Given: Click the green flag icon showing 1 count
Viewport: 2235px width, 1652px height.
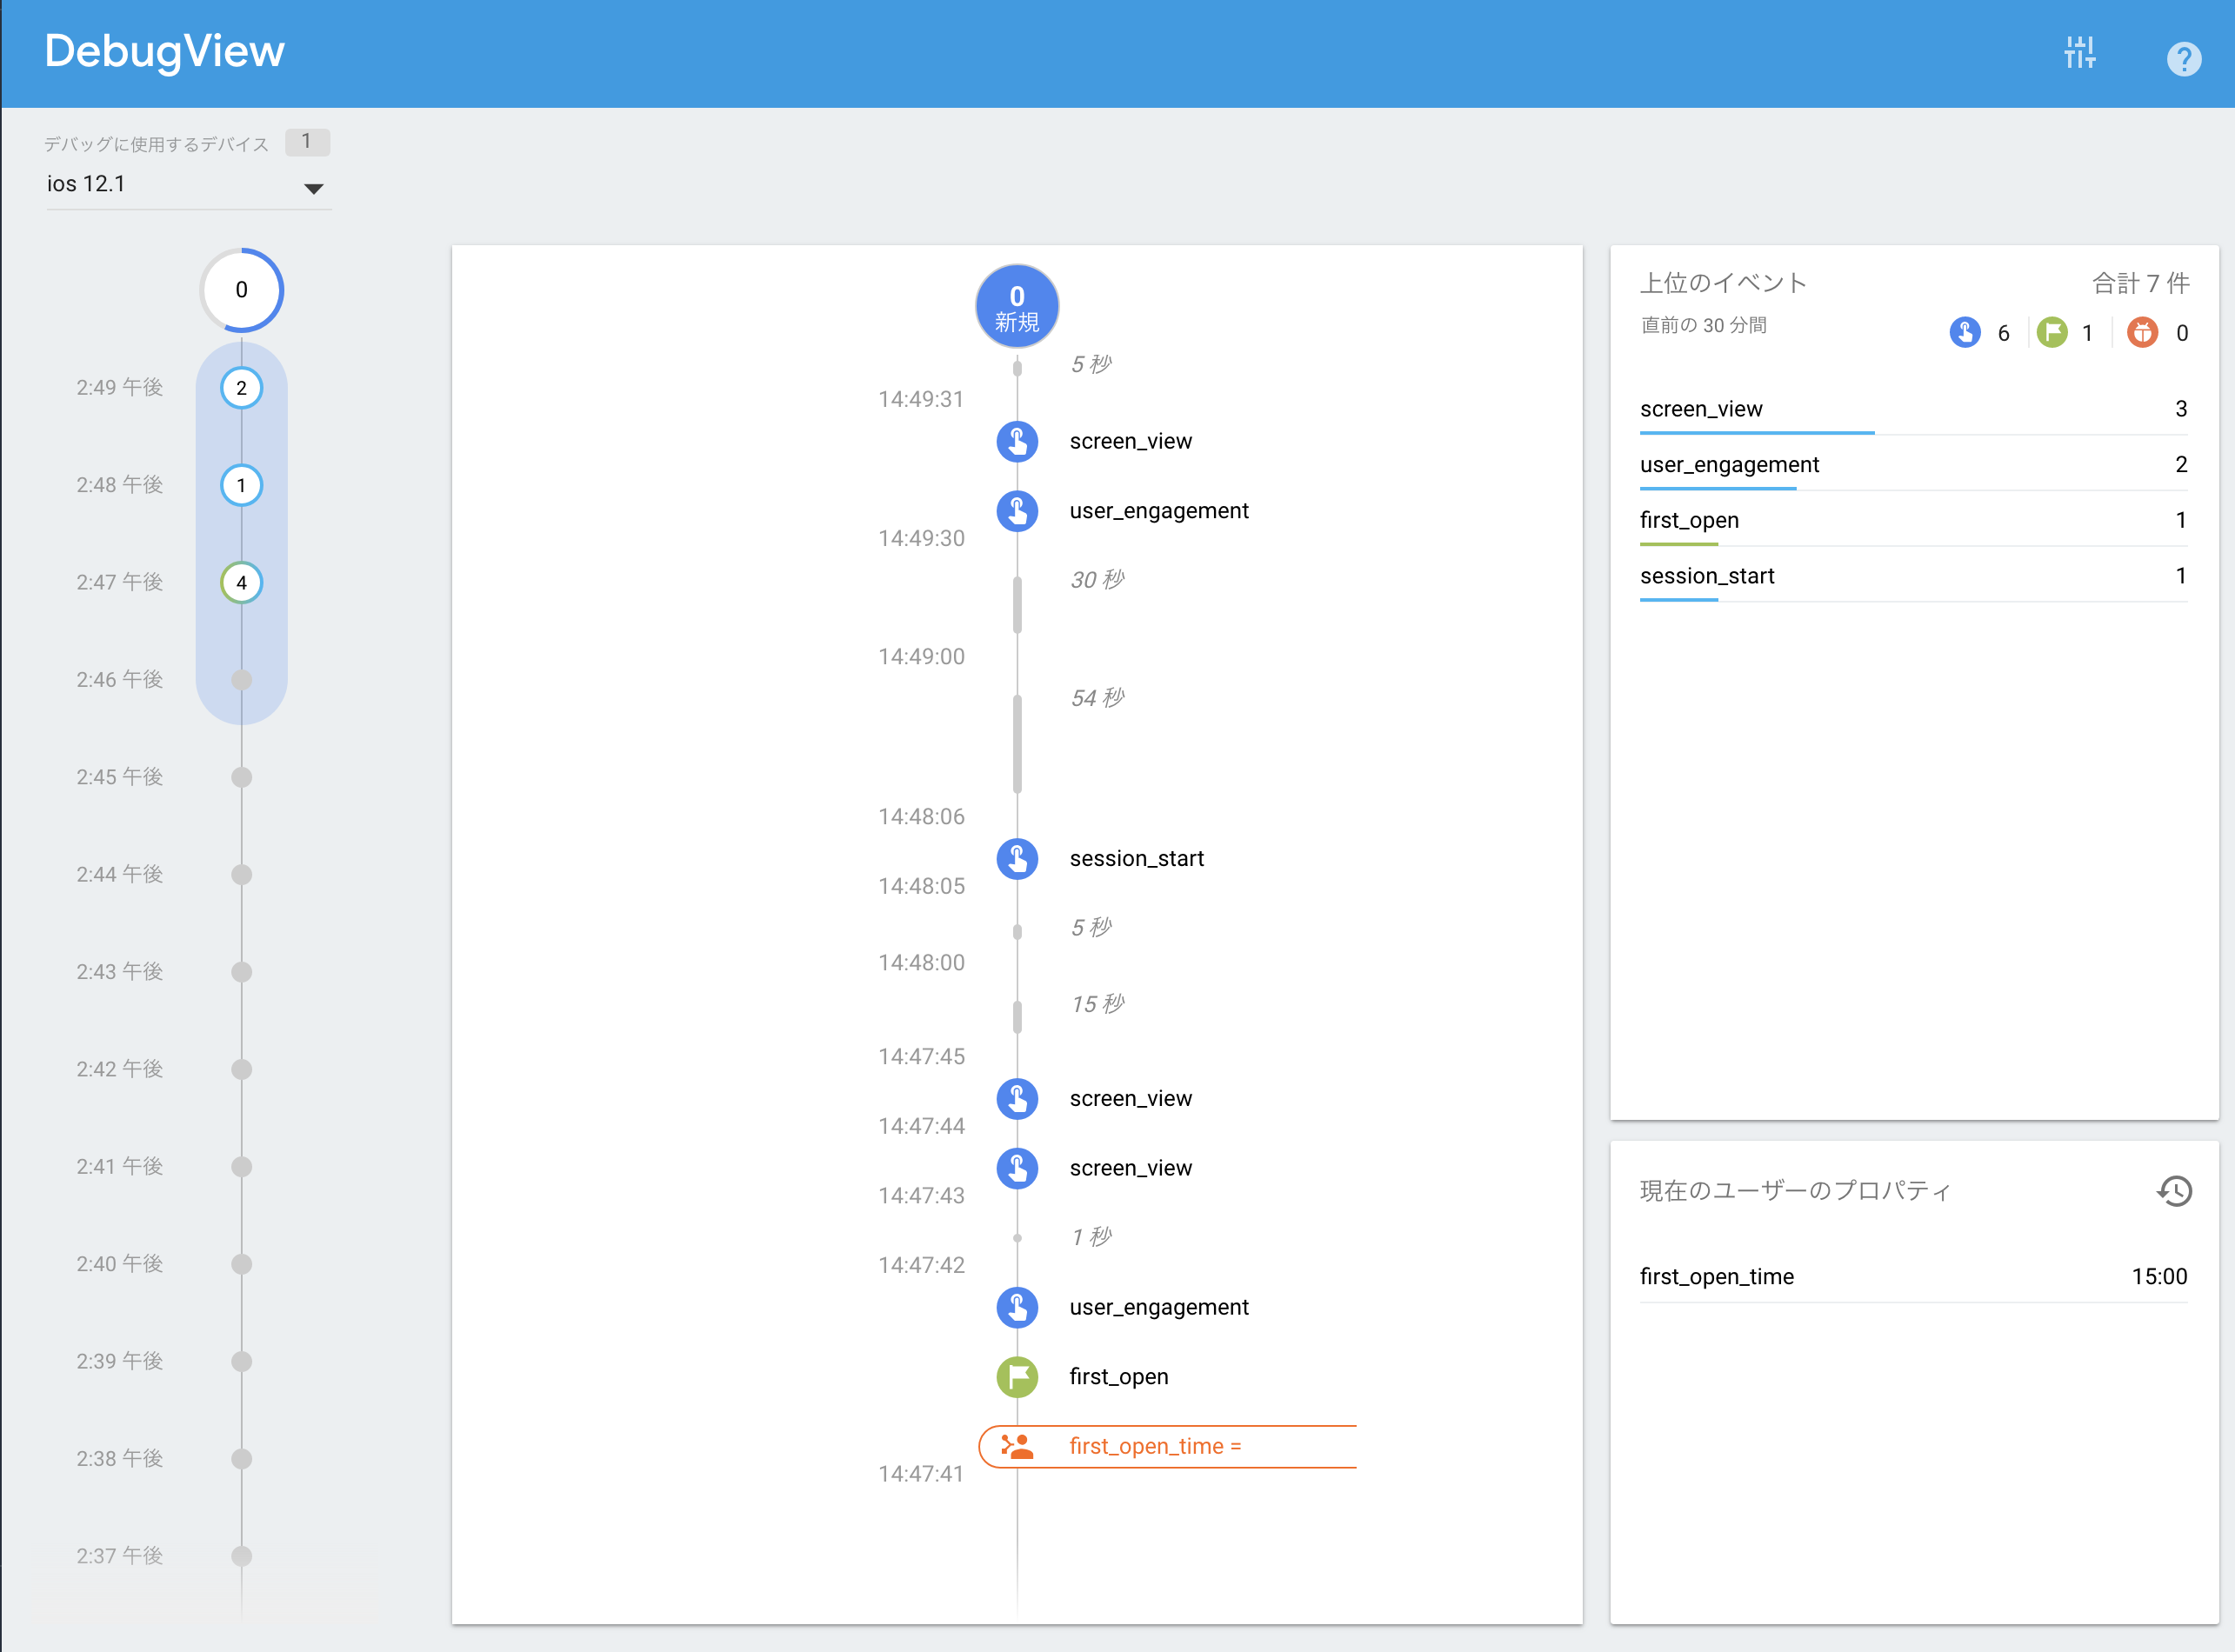Looking at the screenshot, I should [x=2053, y=332].
